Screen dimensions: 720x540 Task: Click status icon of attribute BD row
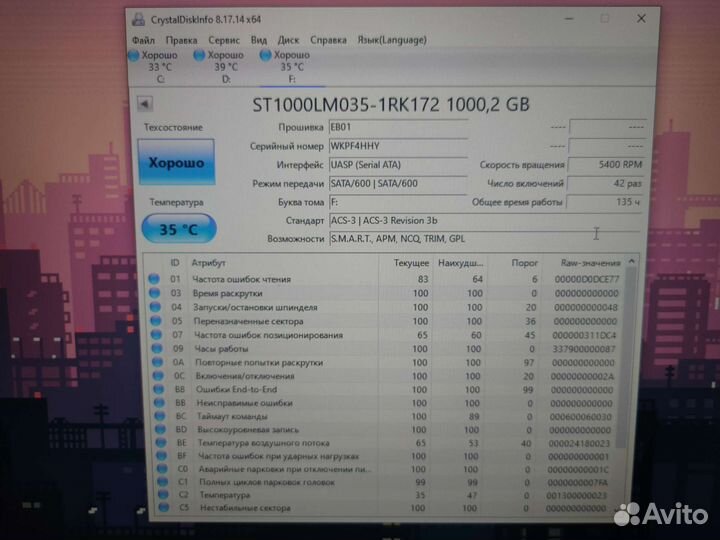coord(160,429)
